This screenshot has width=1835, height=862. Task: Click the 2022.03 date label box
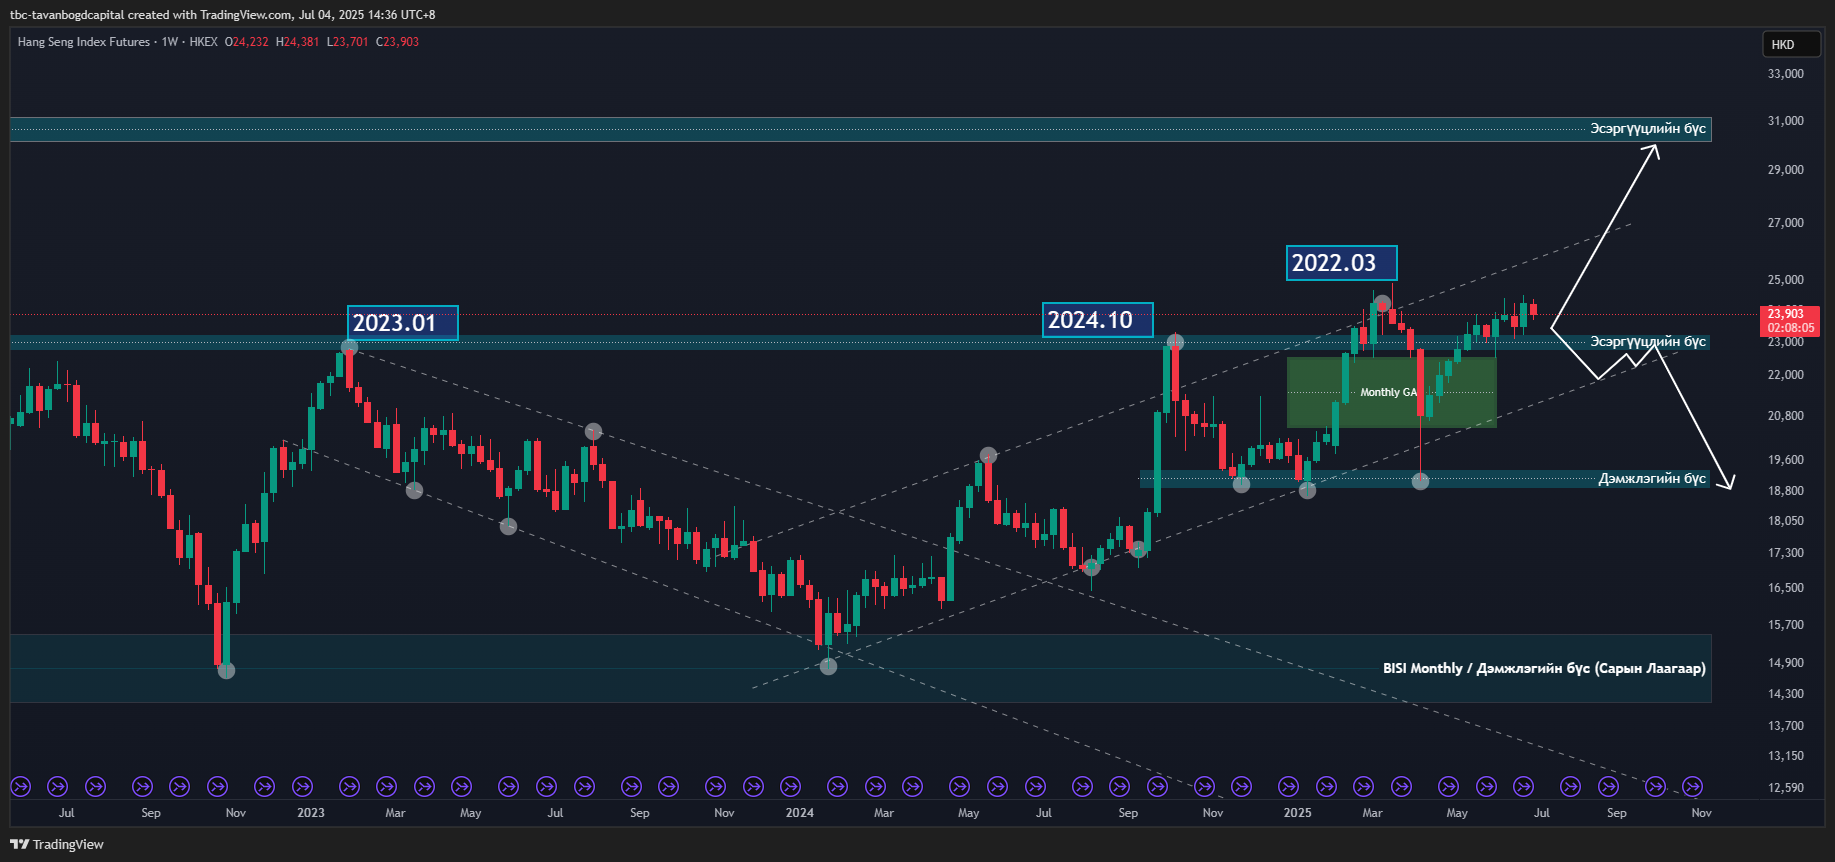point(1341,263)
